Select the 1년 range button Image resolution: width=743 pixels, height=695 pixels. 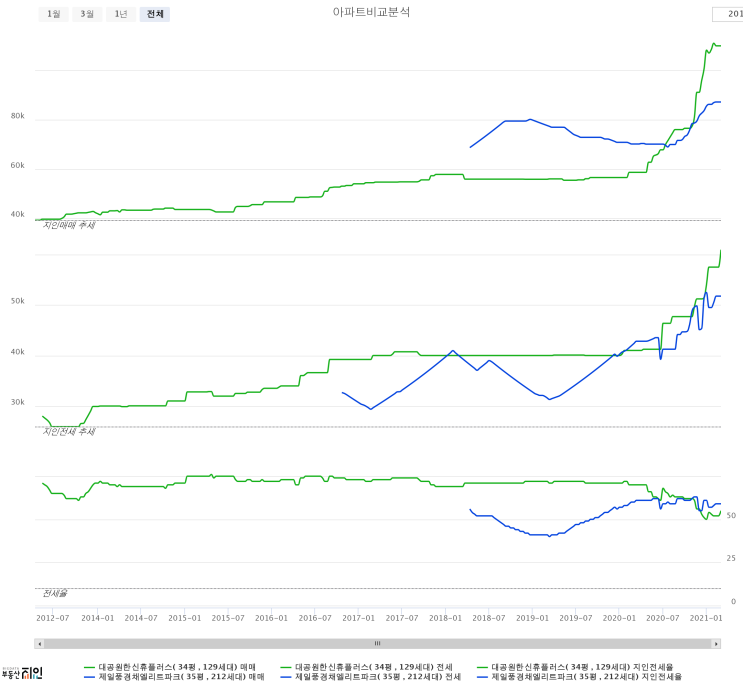click(x=121, y=14)
